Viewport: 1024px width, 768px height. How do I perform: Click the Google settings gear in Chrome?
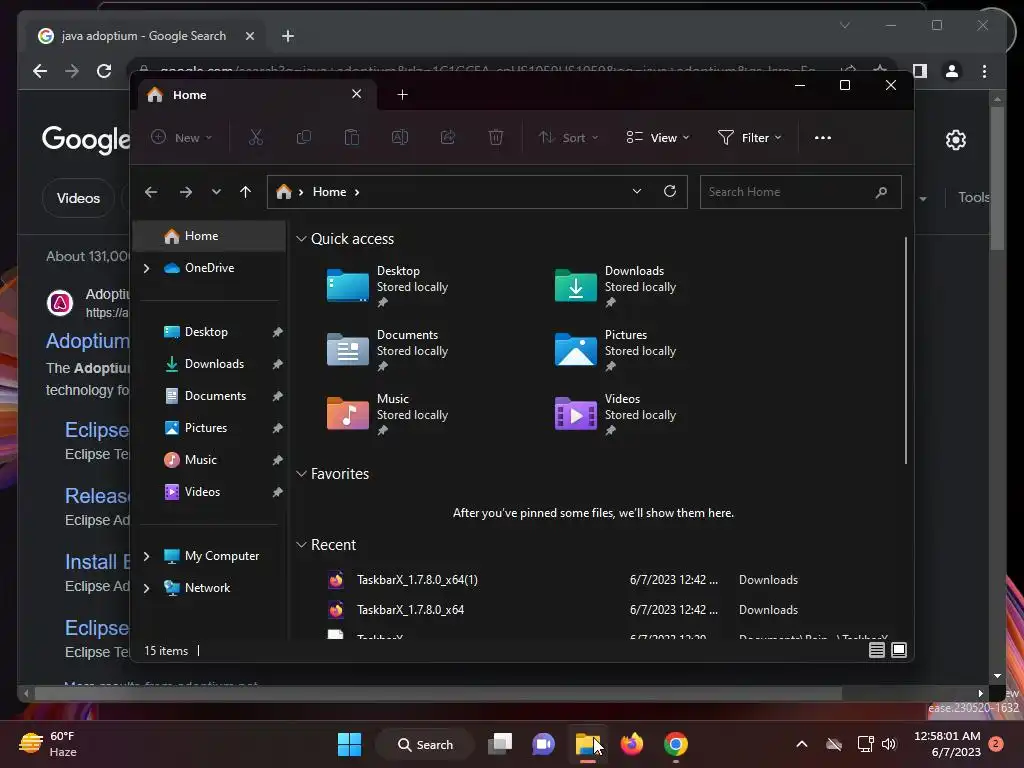coord(955,140)
